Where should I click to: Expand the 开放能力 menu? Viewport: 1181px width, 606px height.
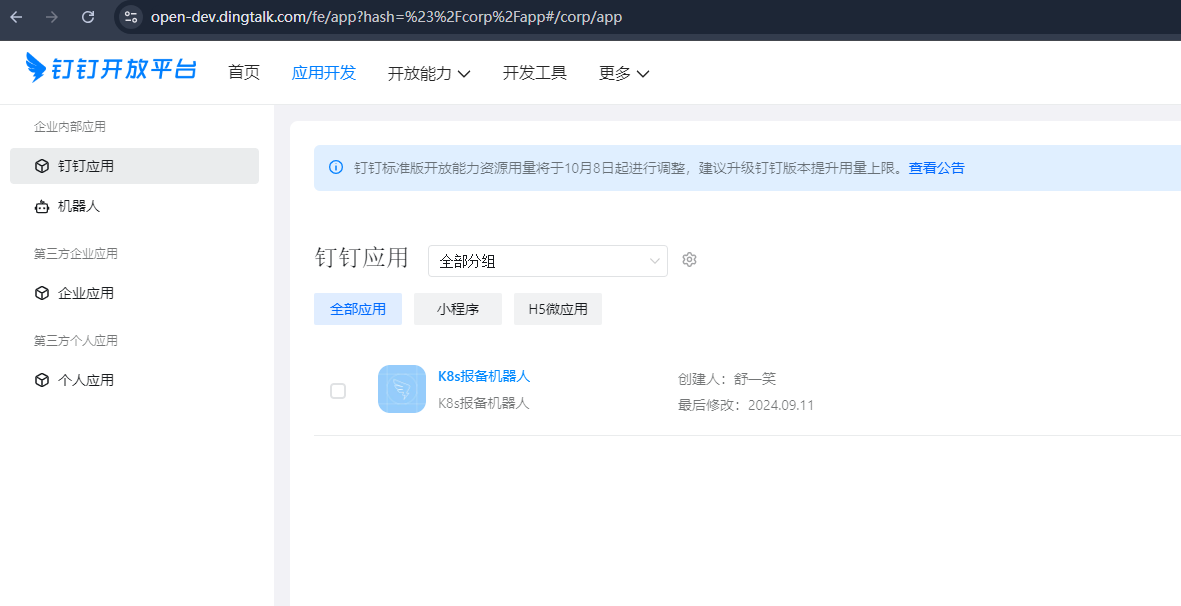pyautogui.click(x=429, y=73)
